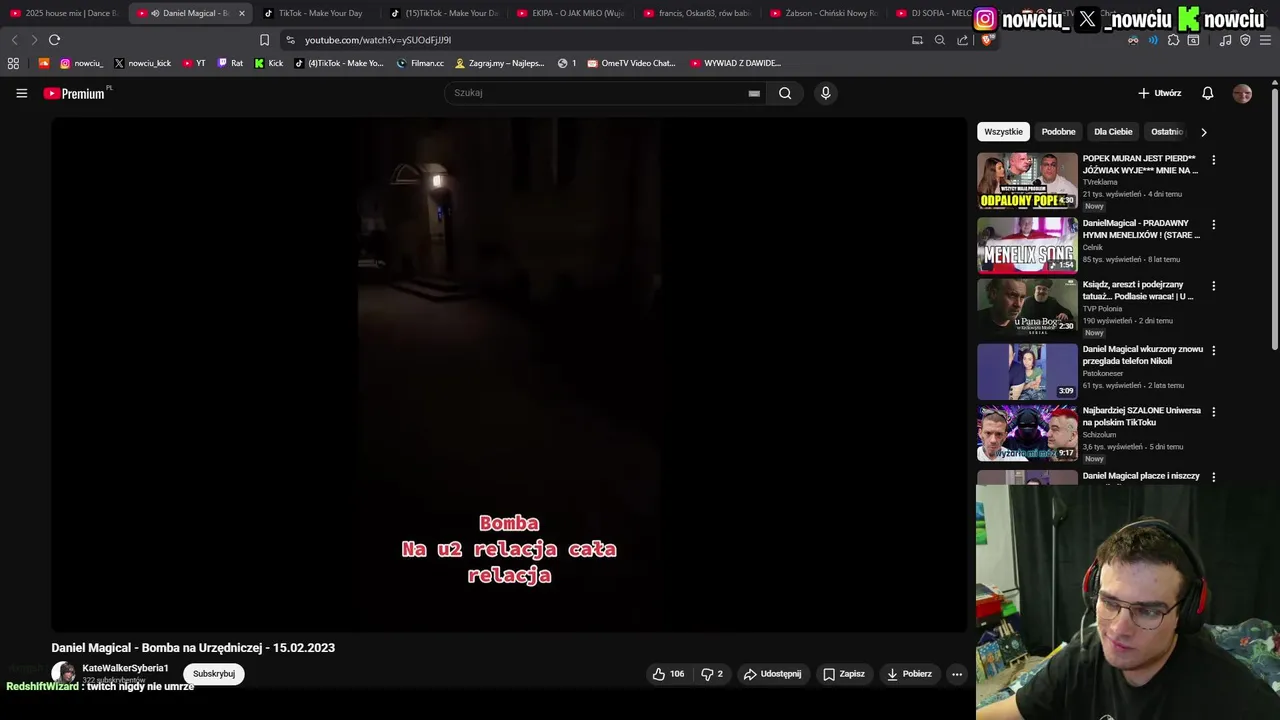
Task: Open options for Daniel Magical wkurzony video
Action: (x=1214, y=351)
